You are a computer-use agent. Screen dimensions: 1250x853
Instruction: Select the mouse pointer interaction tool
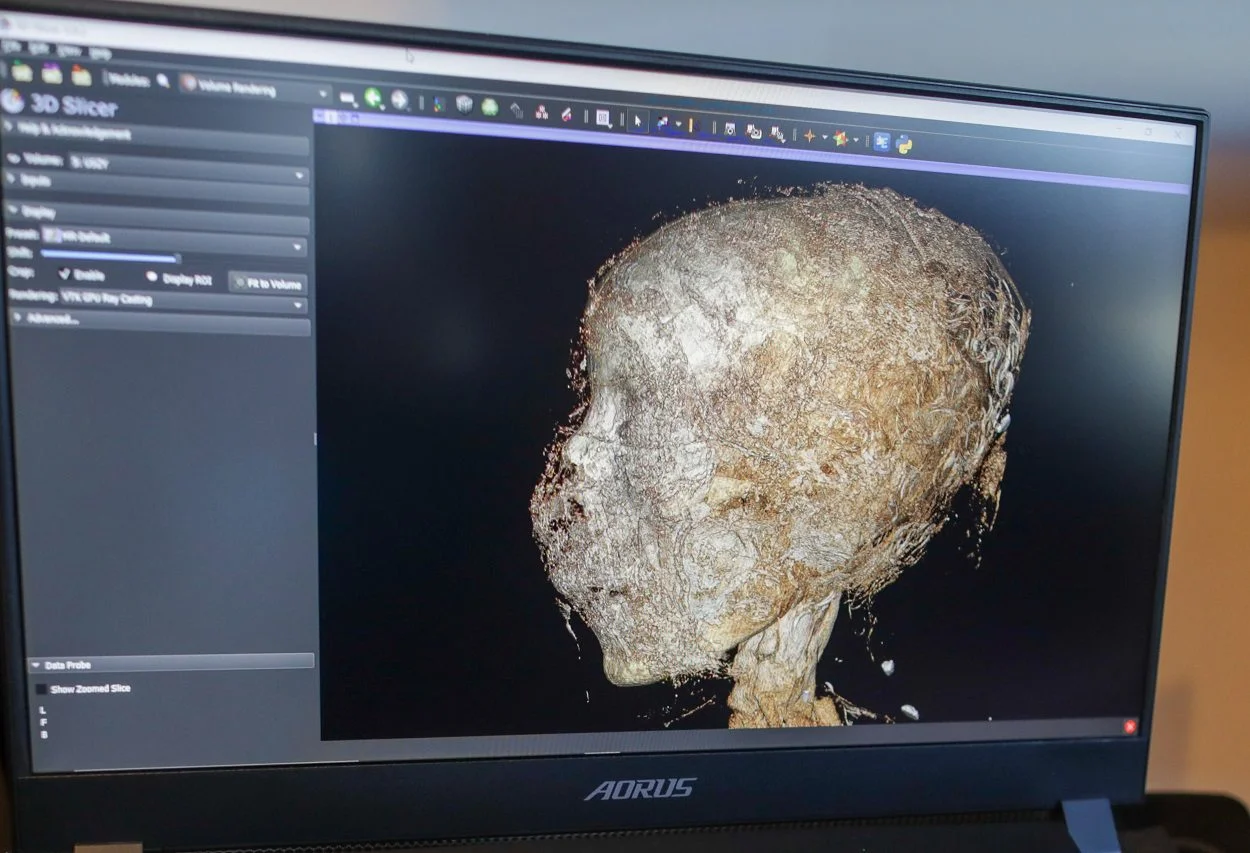[x=637, y=122]
